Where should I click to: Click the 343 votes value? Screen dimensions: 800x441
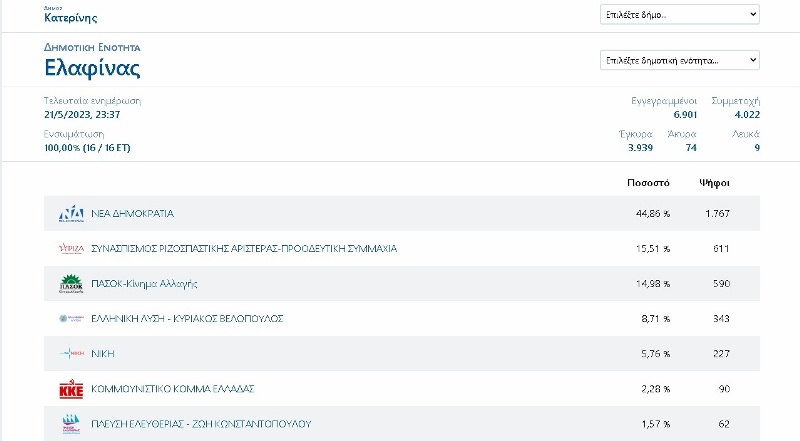tap(721, 318)
